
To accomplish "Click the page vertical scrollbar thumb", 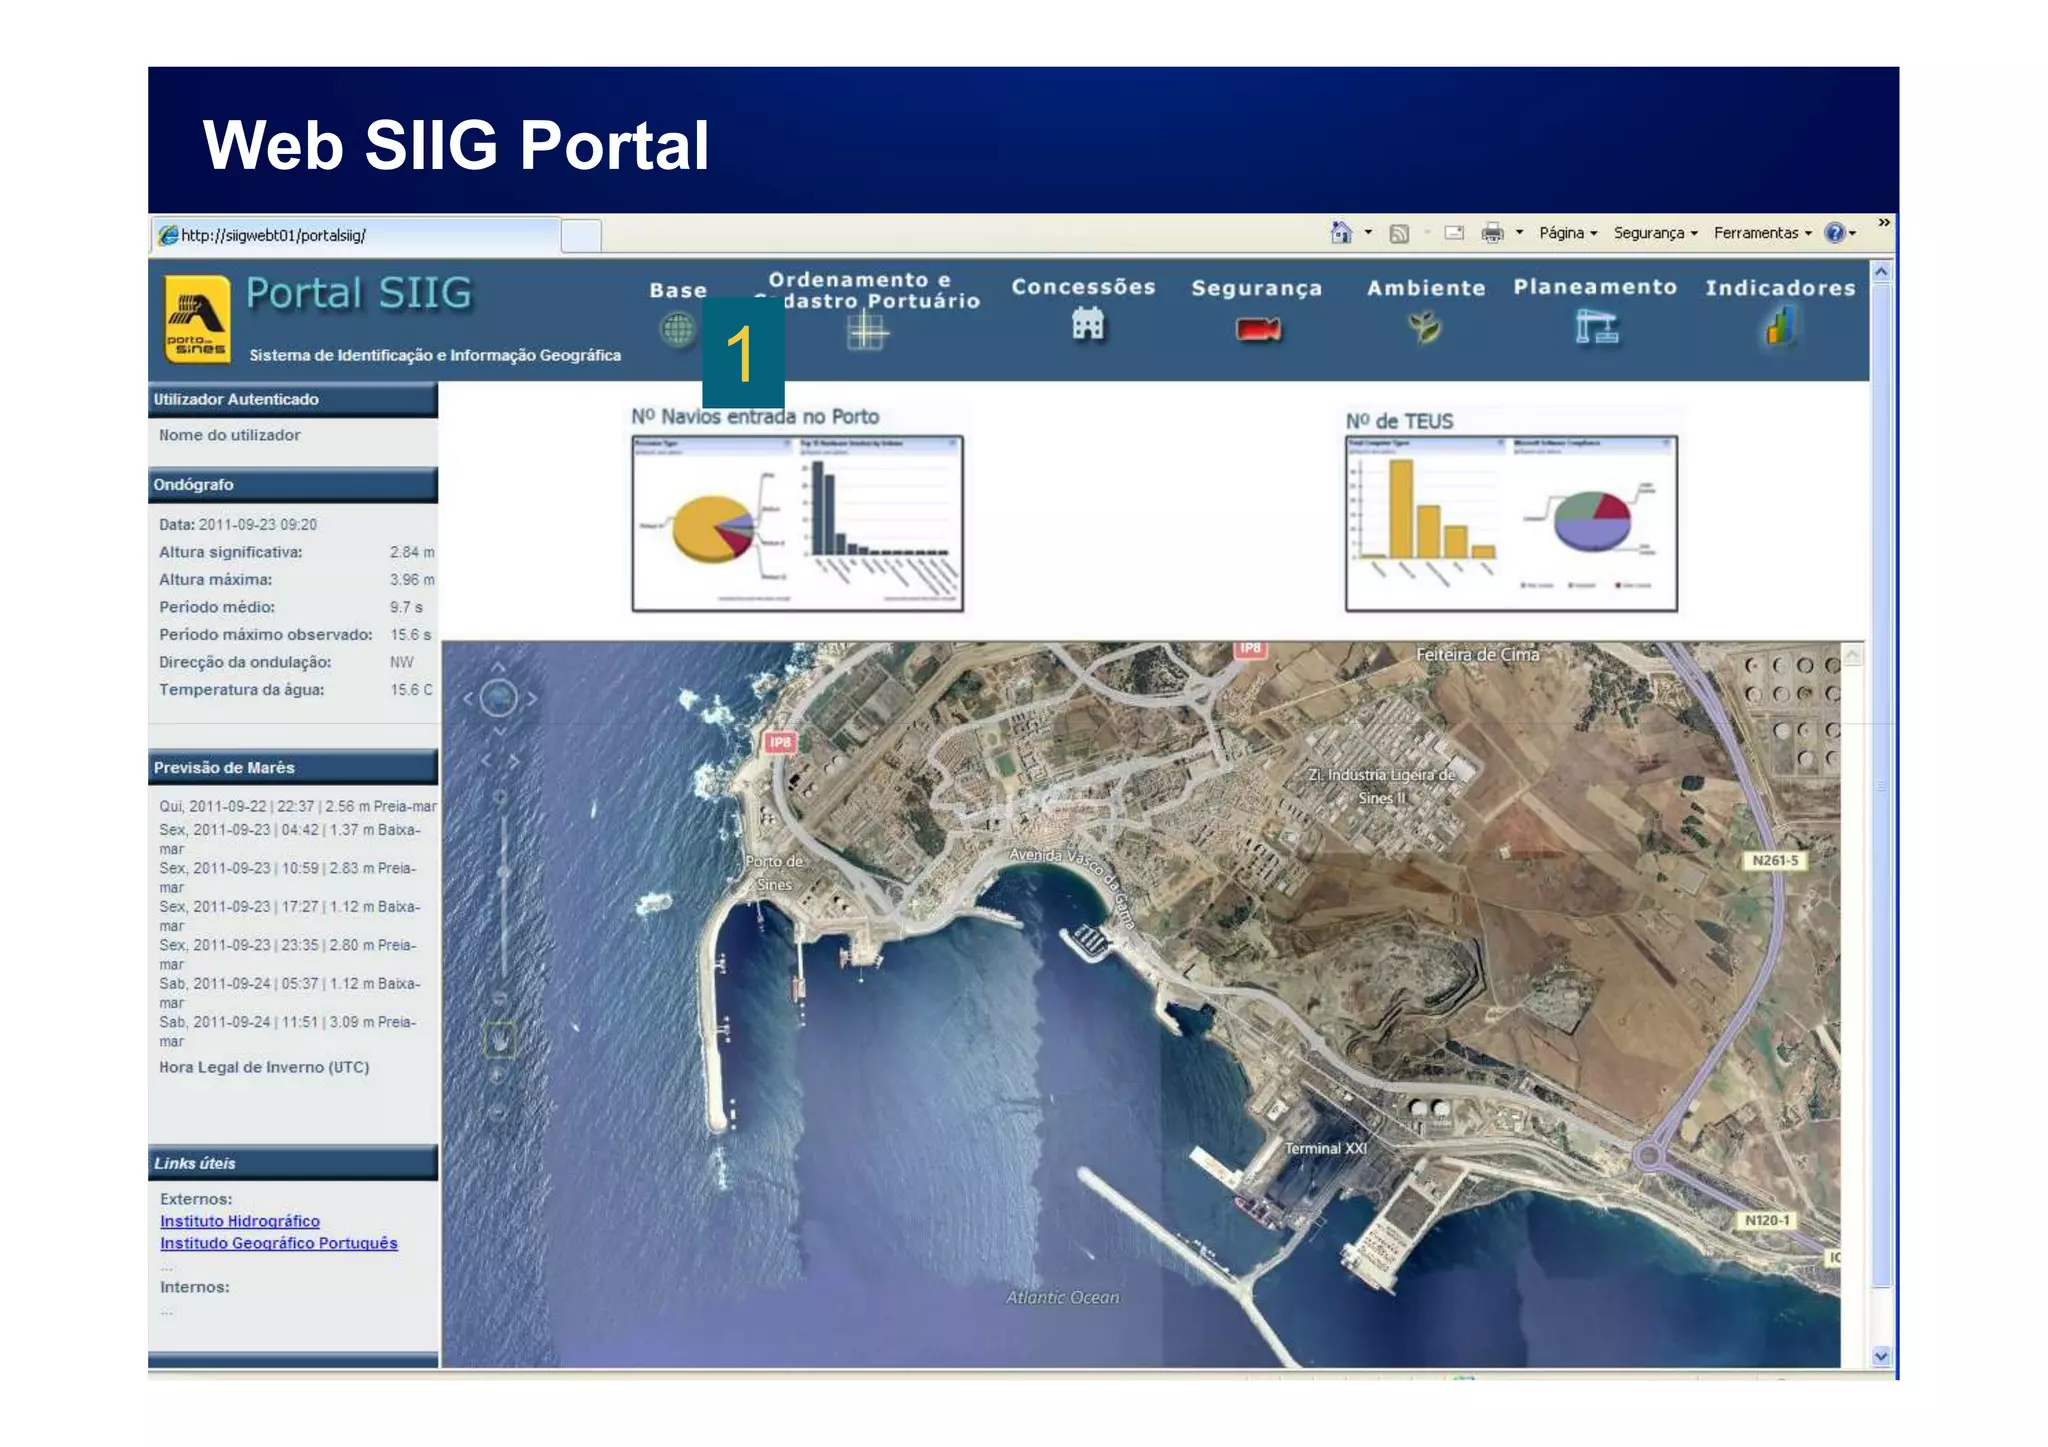I will point(1881,787).
